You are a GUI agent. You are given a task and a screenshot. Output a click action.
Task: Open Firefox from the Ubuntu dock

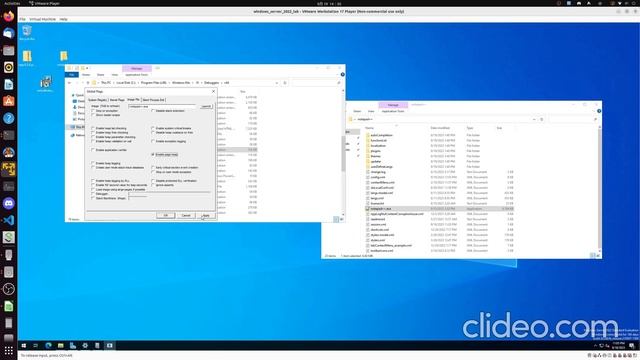9,16
